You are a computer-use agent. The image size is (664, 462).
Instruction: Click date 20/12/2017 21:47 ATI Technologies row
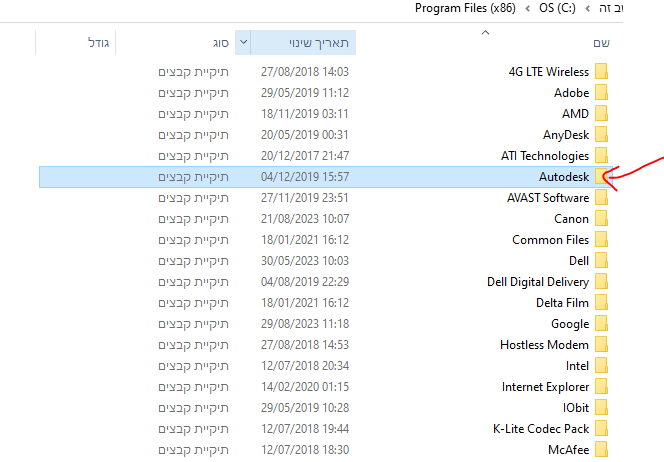(x=305, y=155)
